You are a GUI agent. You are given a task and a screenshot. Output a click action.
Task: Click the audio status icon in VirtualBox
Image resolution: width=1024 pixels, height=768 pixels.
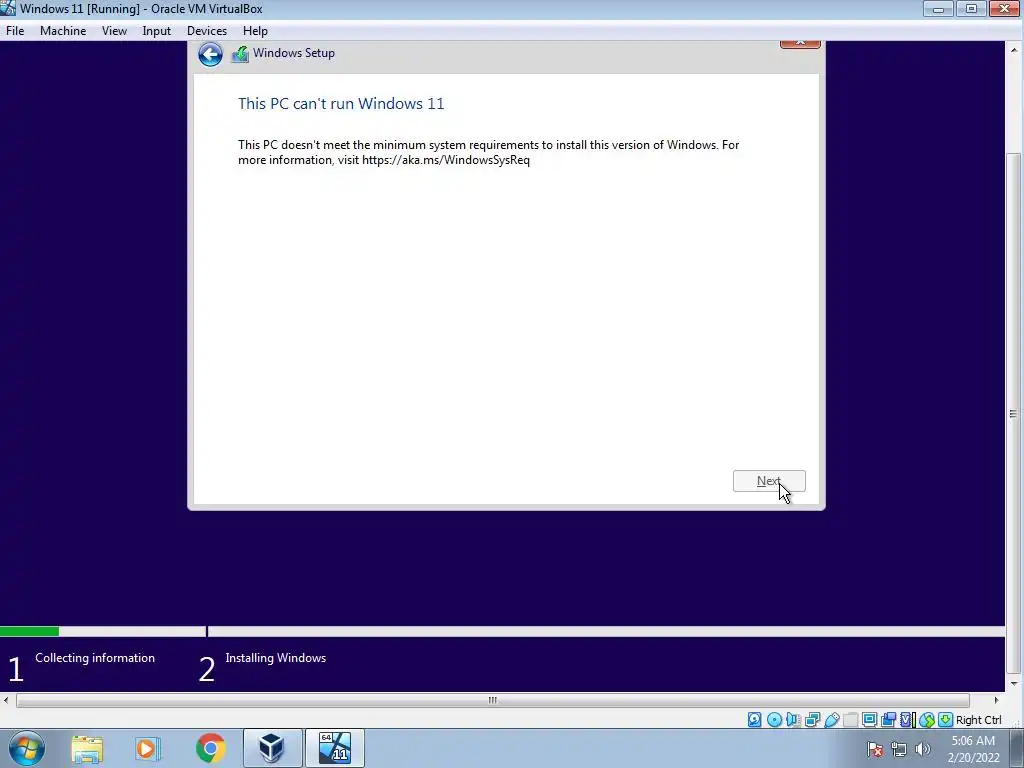pos(793,720)
